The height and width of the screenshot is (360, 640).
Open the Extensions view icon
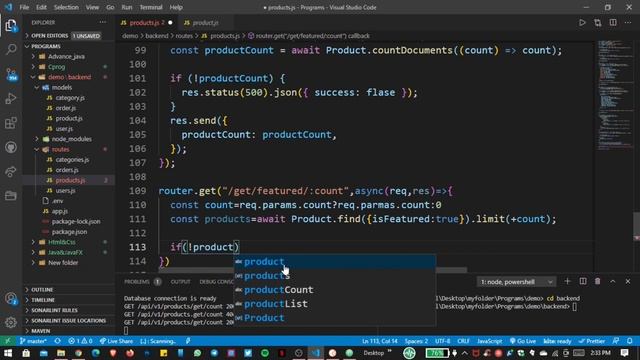coord(11,123)
